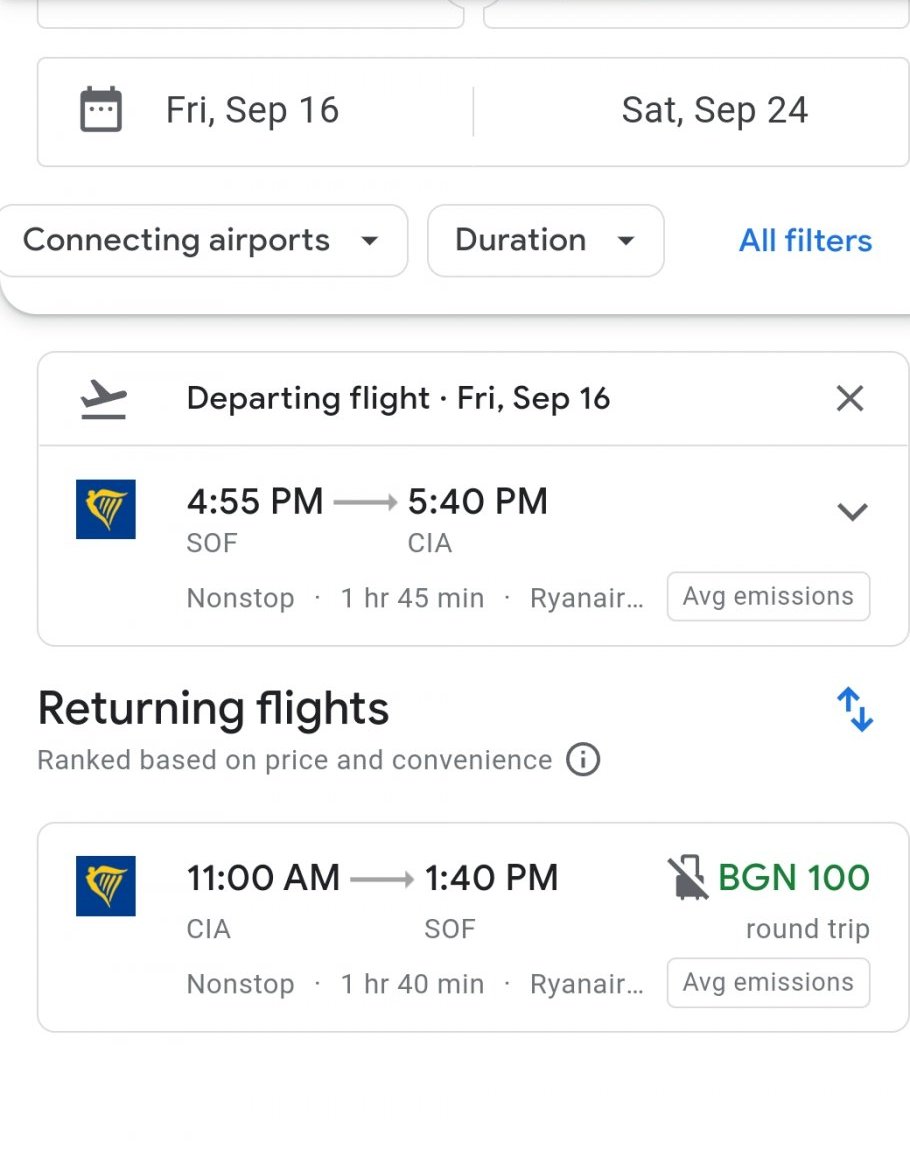Click the BGN 100 round trip price
This screenshot has height=1153, width=910.
(794, 878)
